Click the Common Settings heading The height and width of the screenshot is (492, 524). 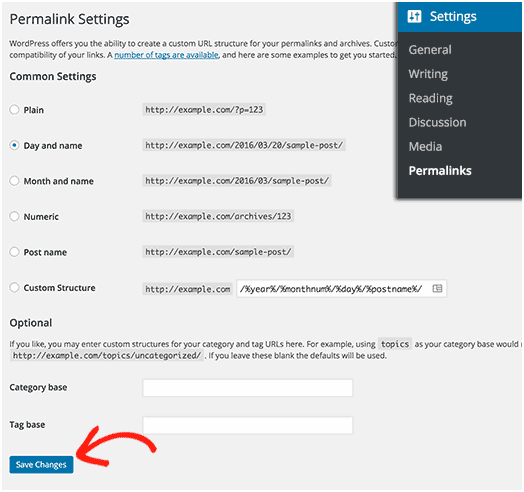(x=53, y=77)
